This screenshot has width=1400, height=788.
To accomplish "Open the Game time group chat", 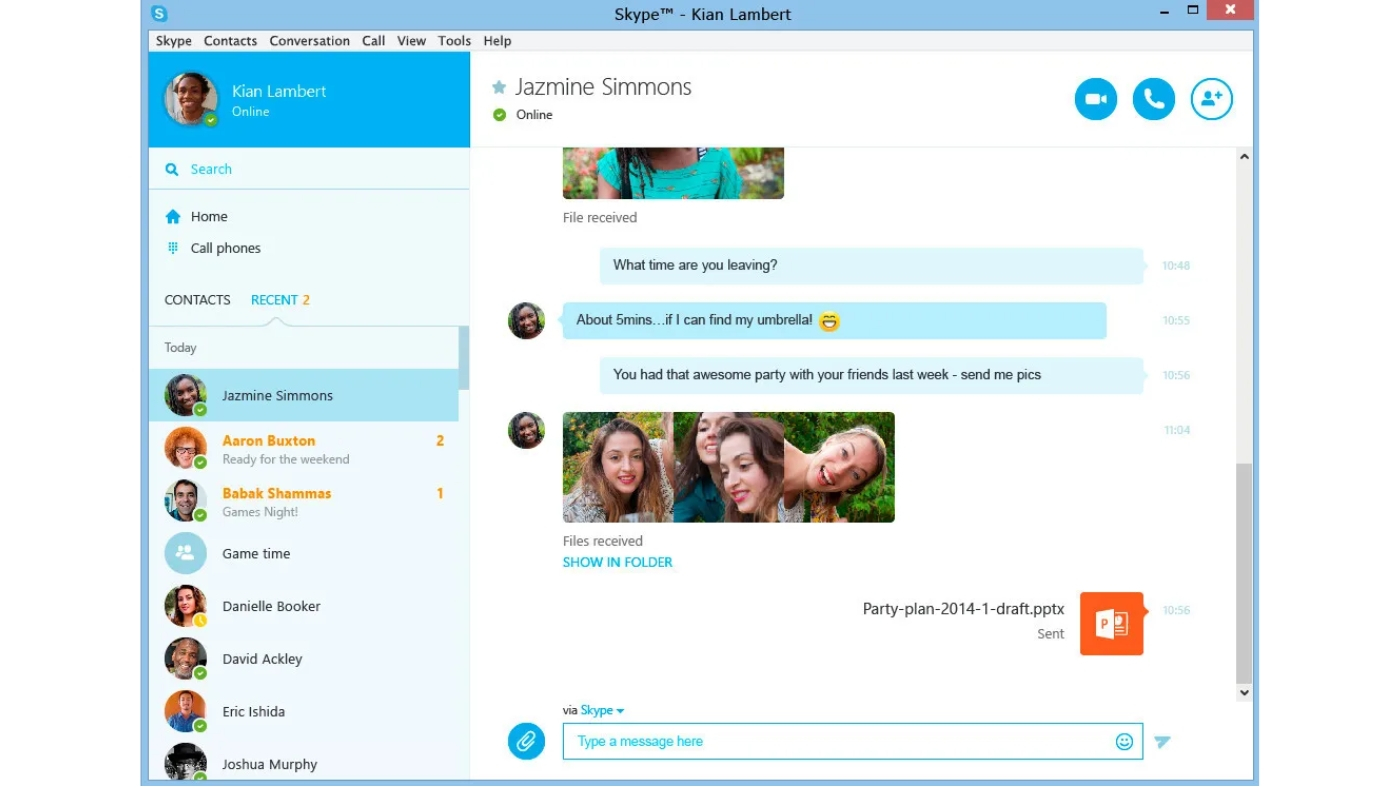I will [304, 553].
